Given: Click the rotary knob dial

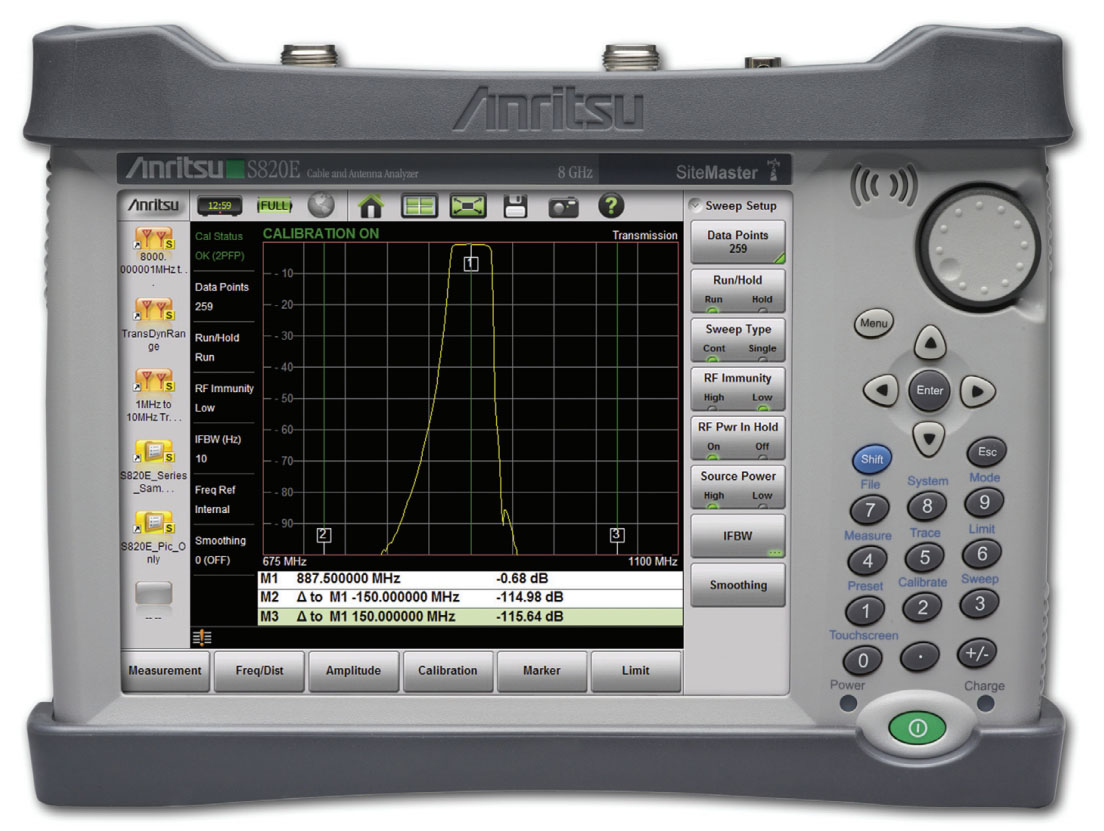Looking at the screenshot, I should pos(979,248).
